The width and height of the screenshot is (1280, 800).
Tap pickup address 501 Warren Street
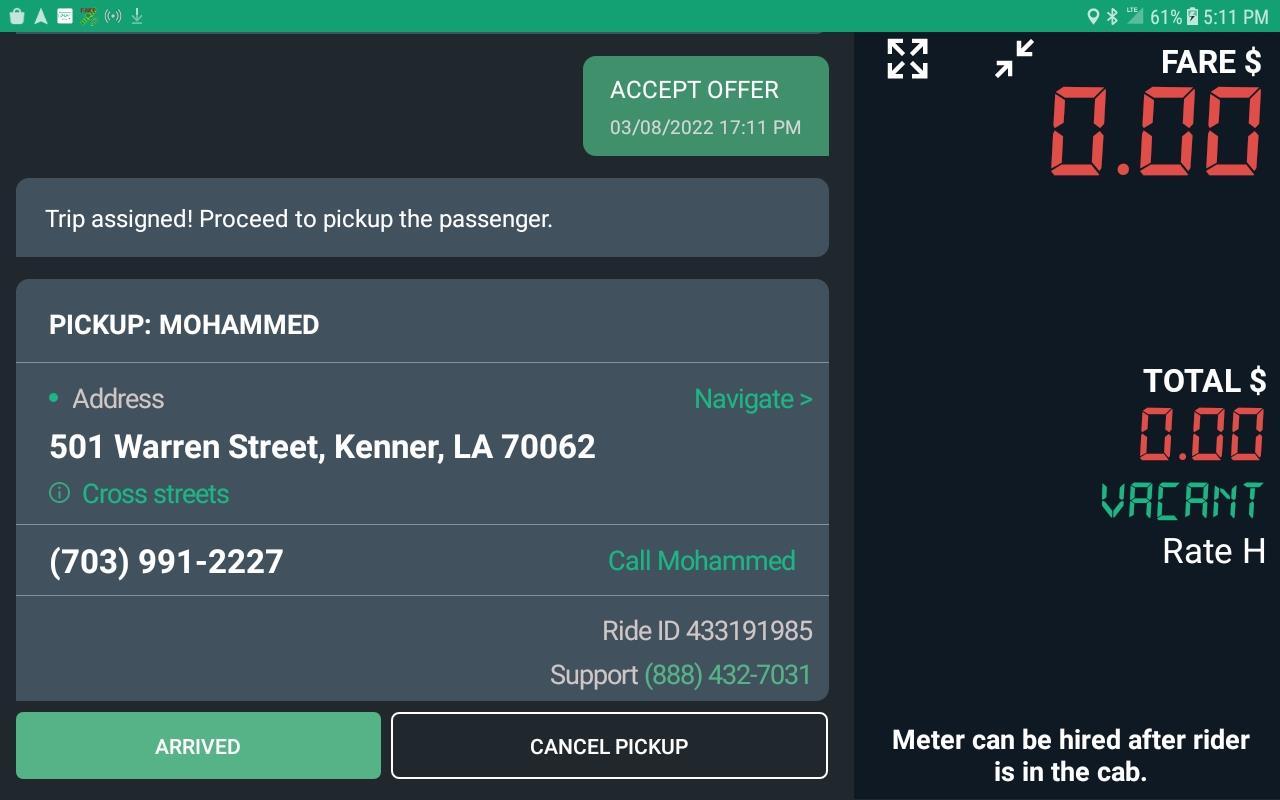322,446
